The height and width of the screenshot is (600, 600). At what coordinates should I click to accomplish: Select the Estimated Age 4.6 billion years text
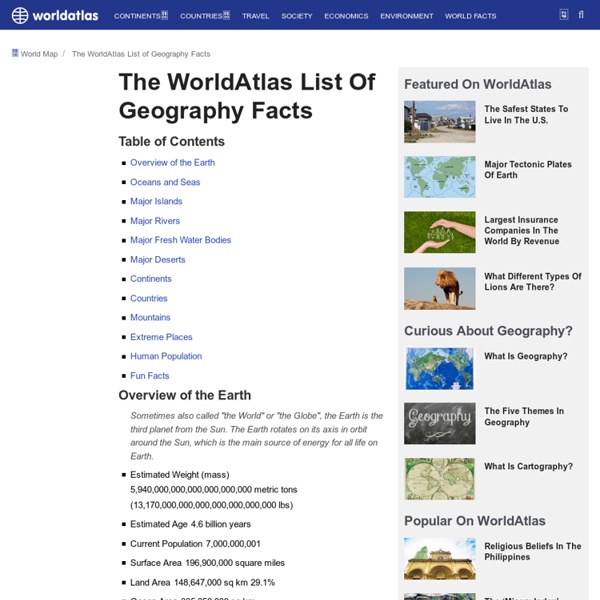coord(191,524)
